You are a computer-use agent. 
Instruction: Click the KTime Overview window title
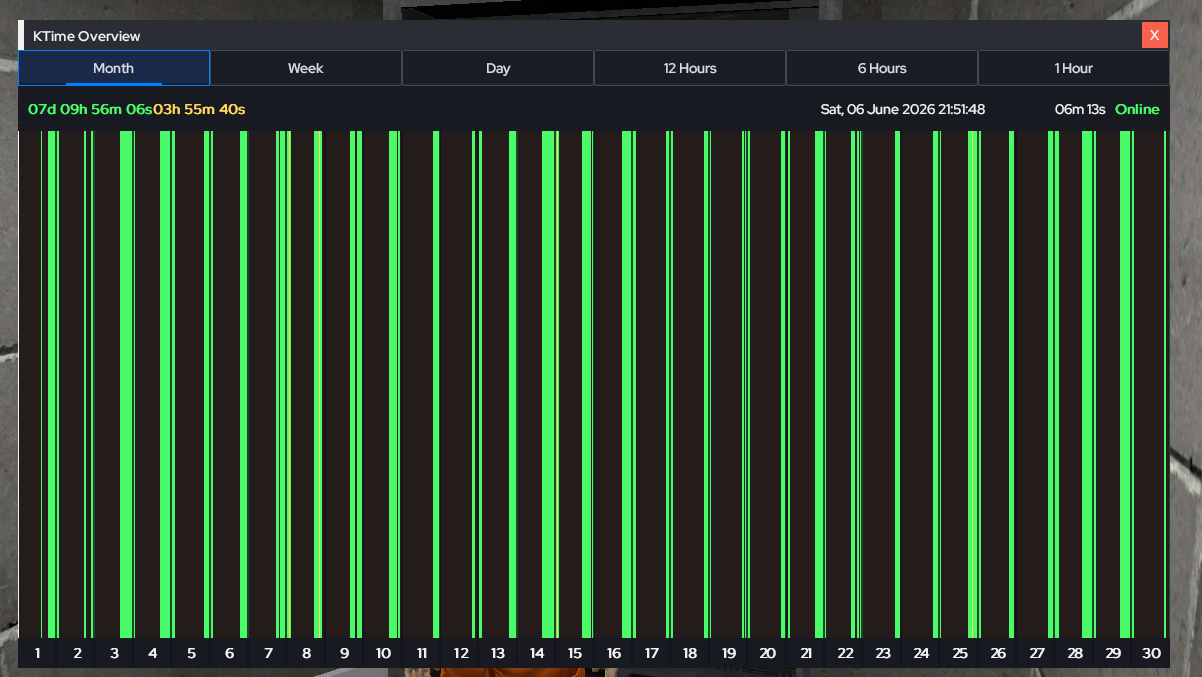(87, 36)
